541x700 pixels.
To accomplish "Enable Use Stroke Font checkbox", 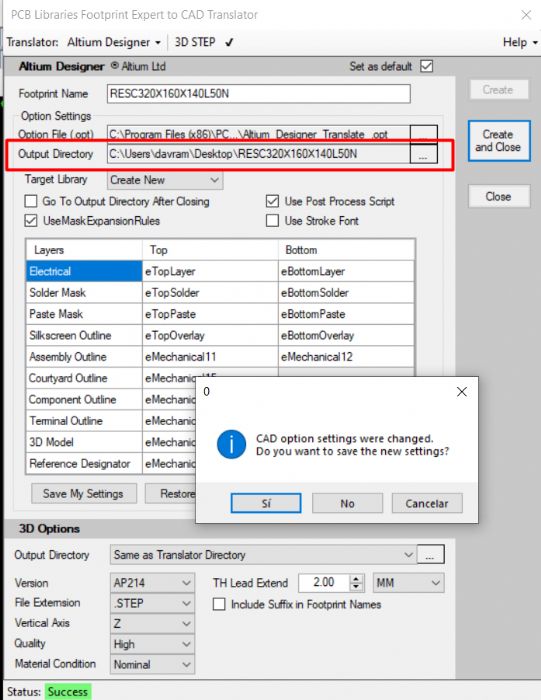I will coord(272,221).
